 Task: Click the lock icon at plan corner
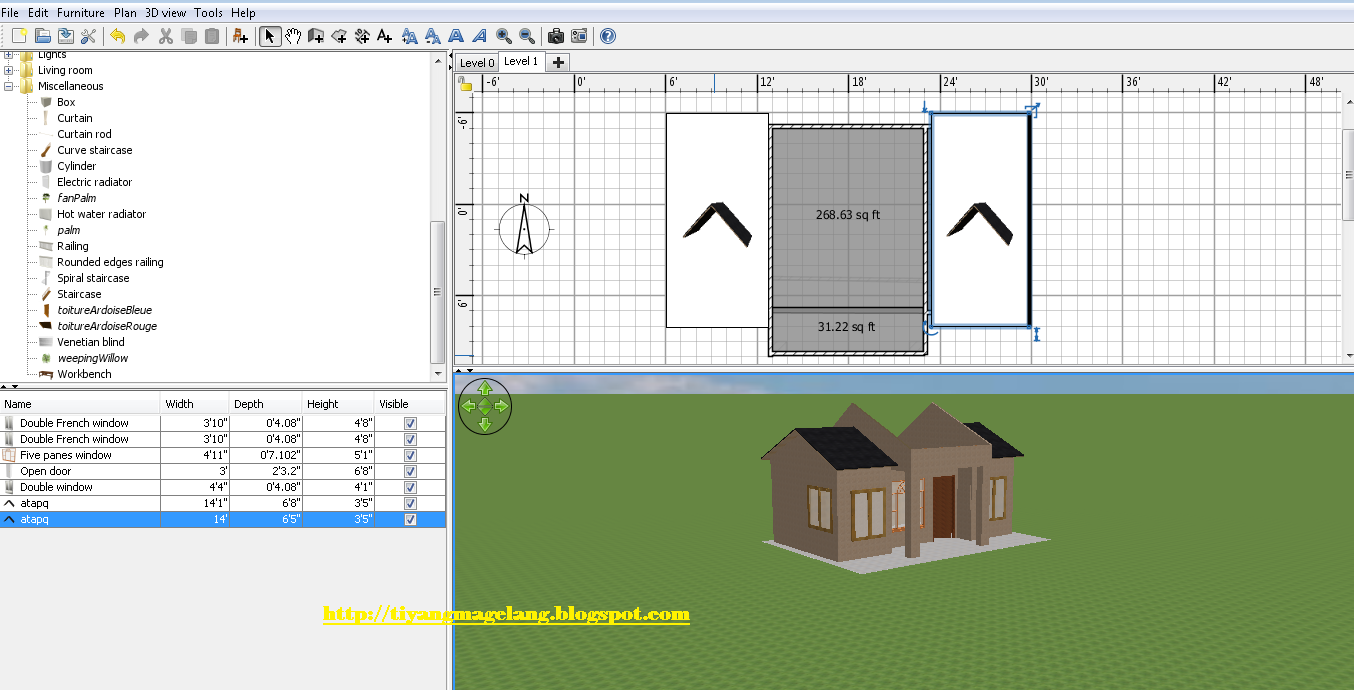click(465, 84)
